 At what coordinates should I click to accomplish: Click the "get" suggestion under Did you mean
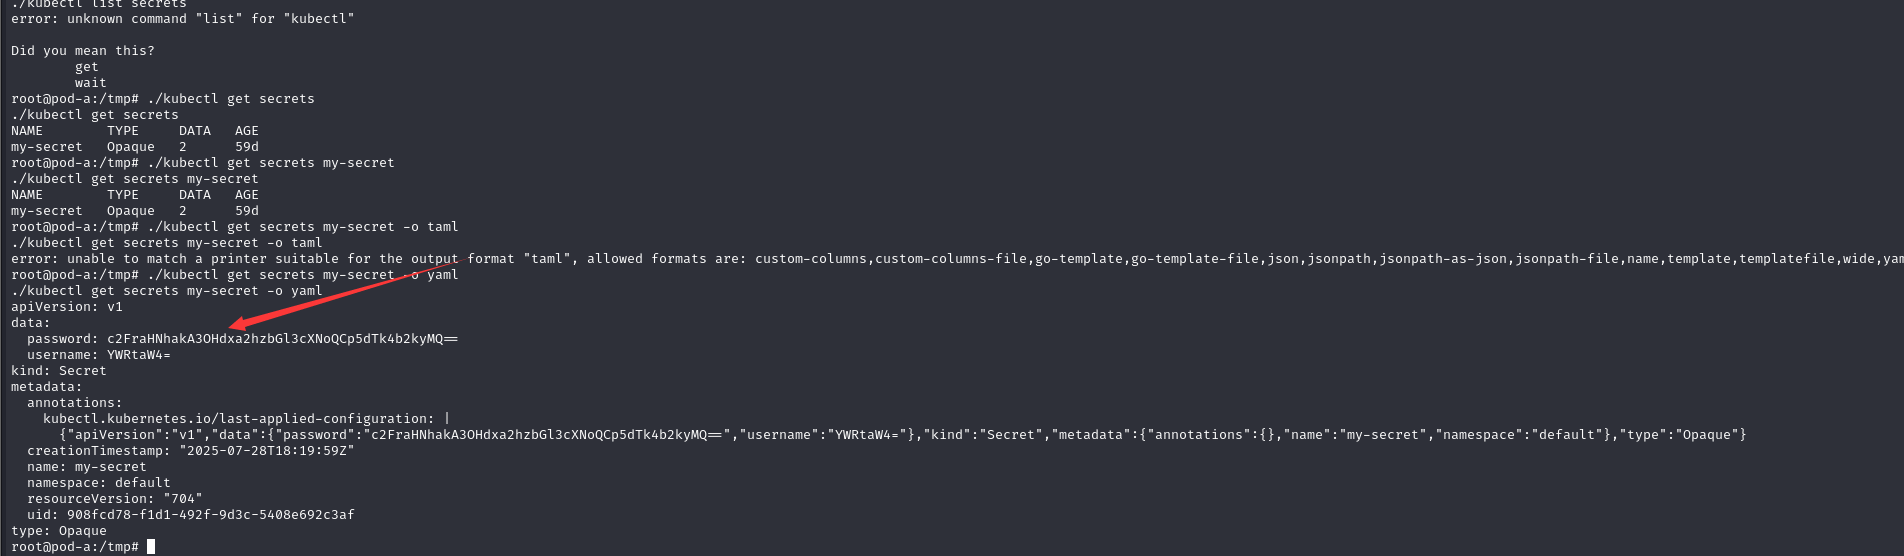pos(87,67)
